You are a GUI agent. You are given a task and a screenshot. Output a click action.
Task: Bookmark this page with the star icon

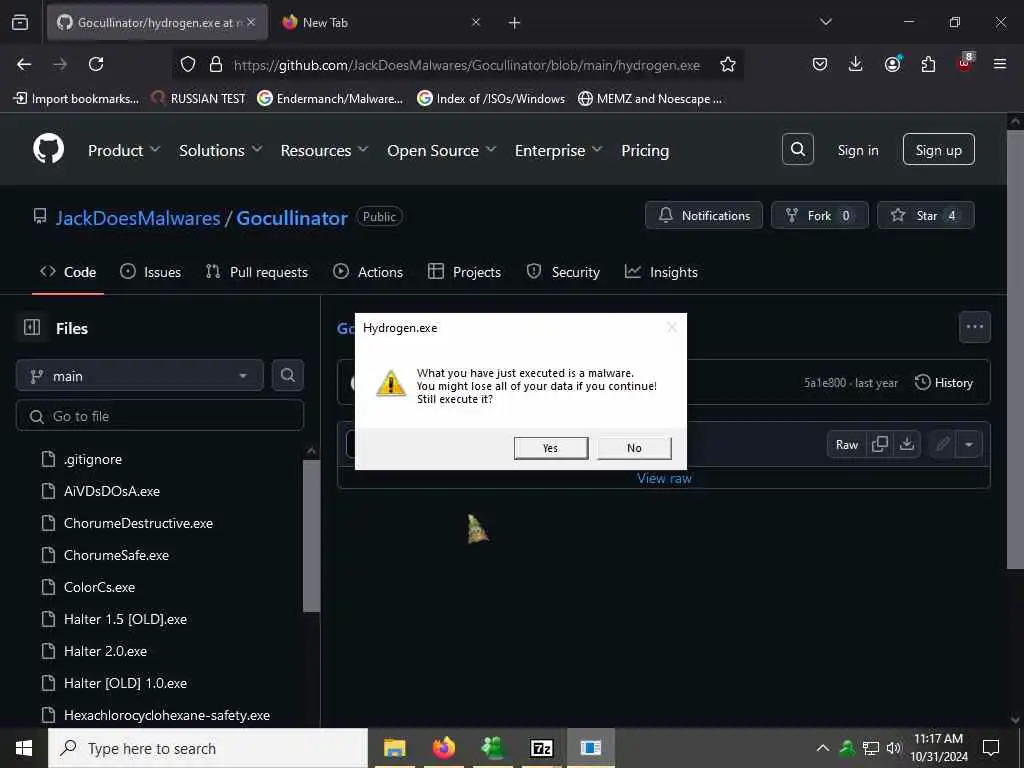[728, 64]
